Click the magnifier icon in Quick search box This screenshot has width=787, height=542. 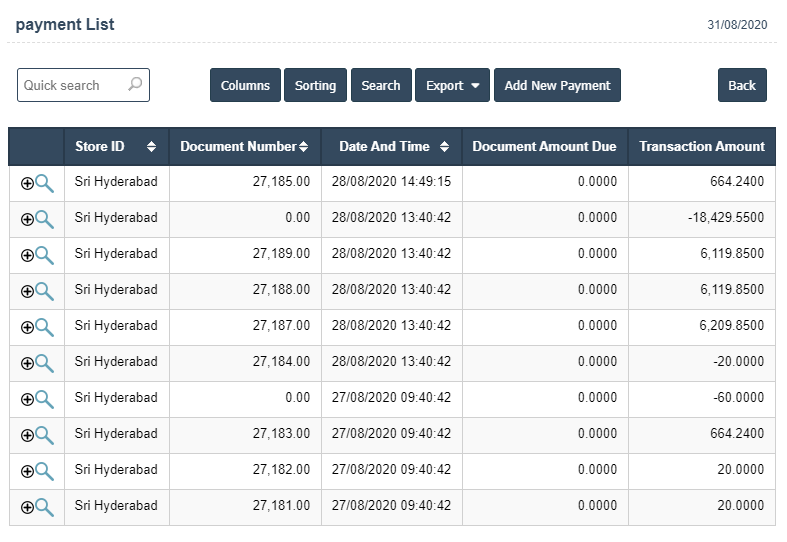click(x=135, y=85)
